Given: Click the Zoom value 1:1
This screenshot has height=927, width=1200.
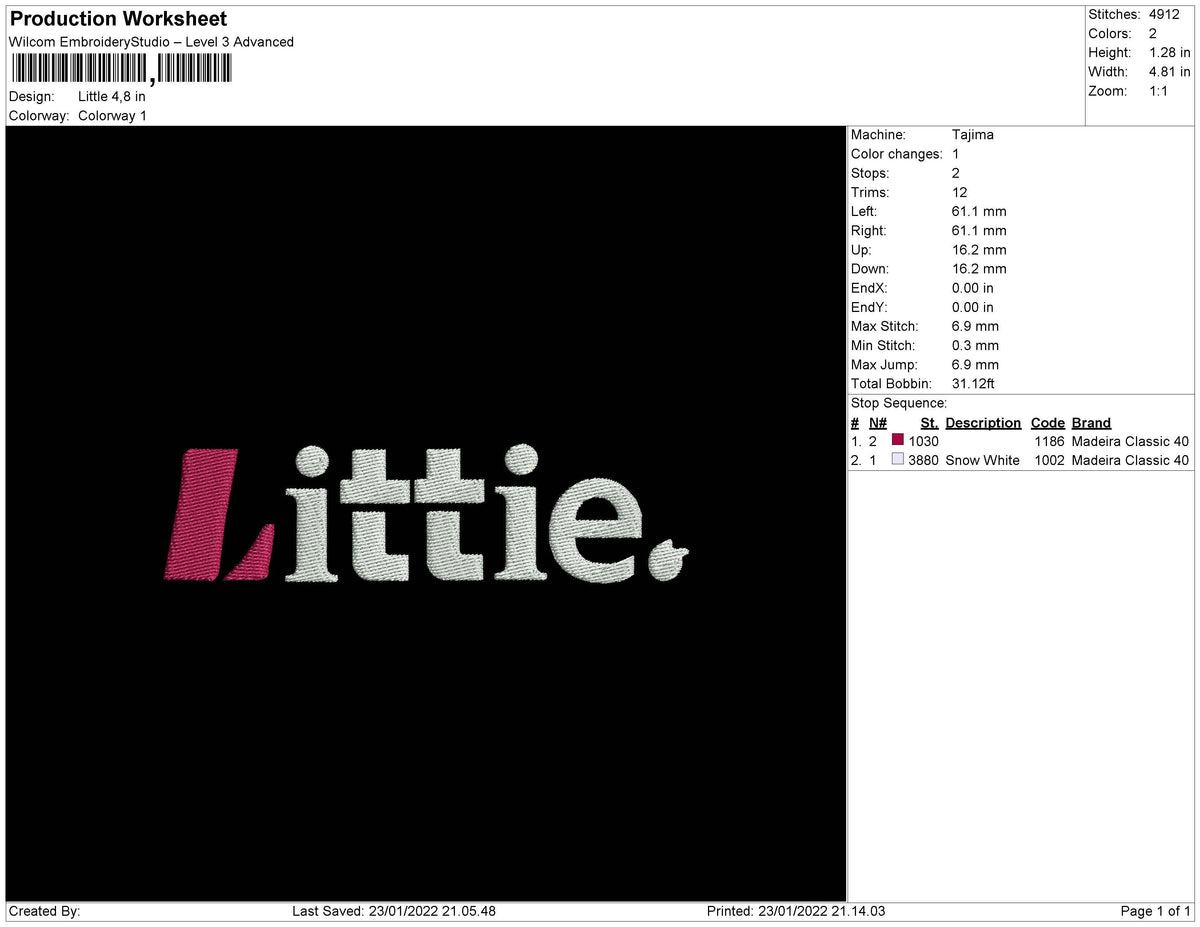Looking at the screenshot, I should (x=1159, y=91).
